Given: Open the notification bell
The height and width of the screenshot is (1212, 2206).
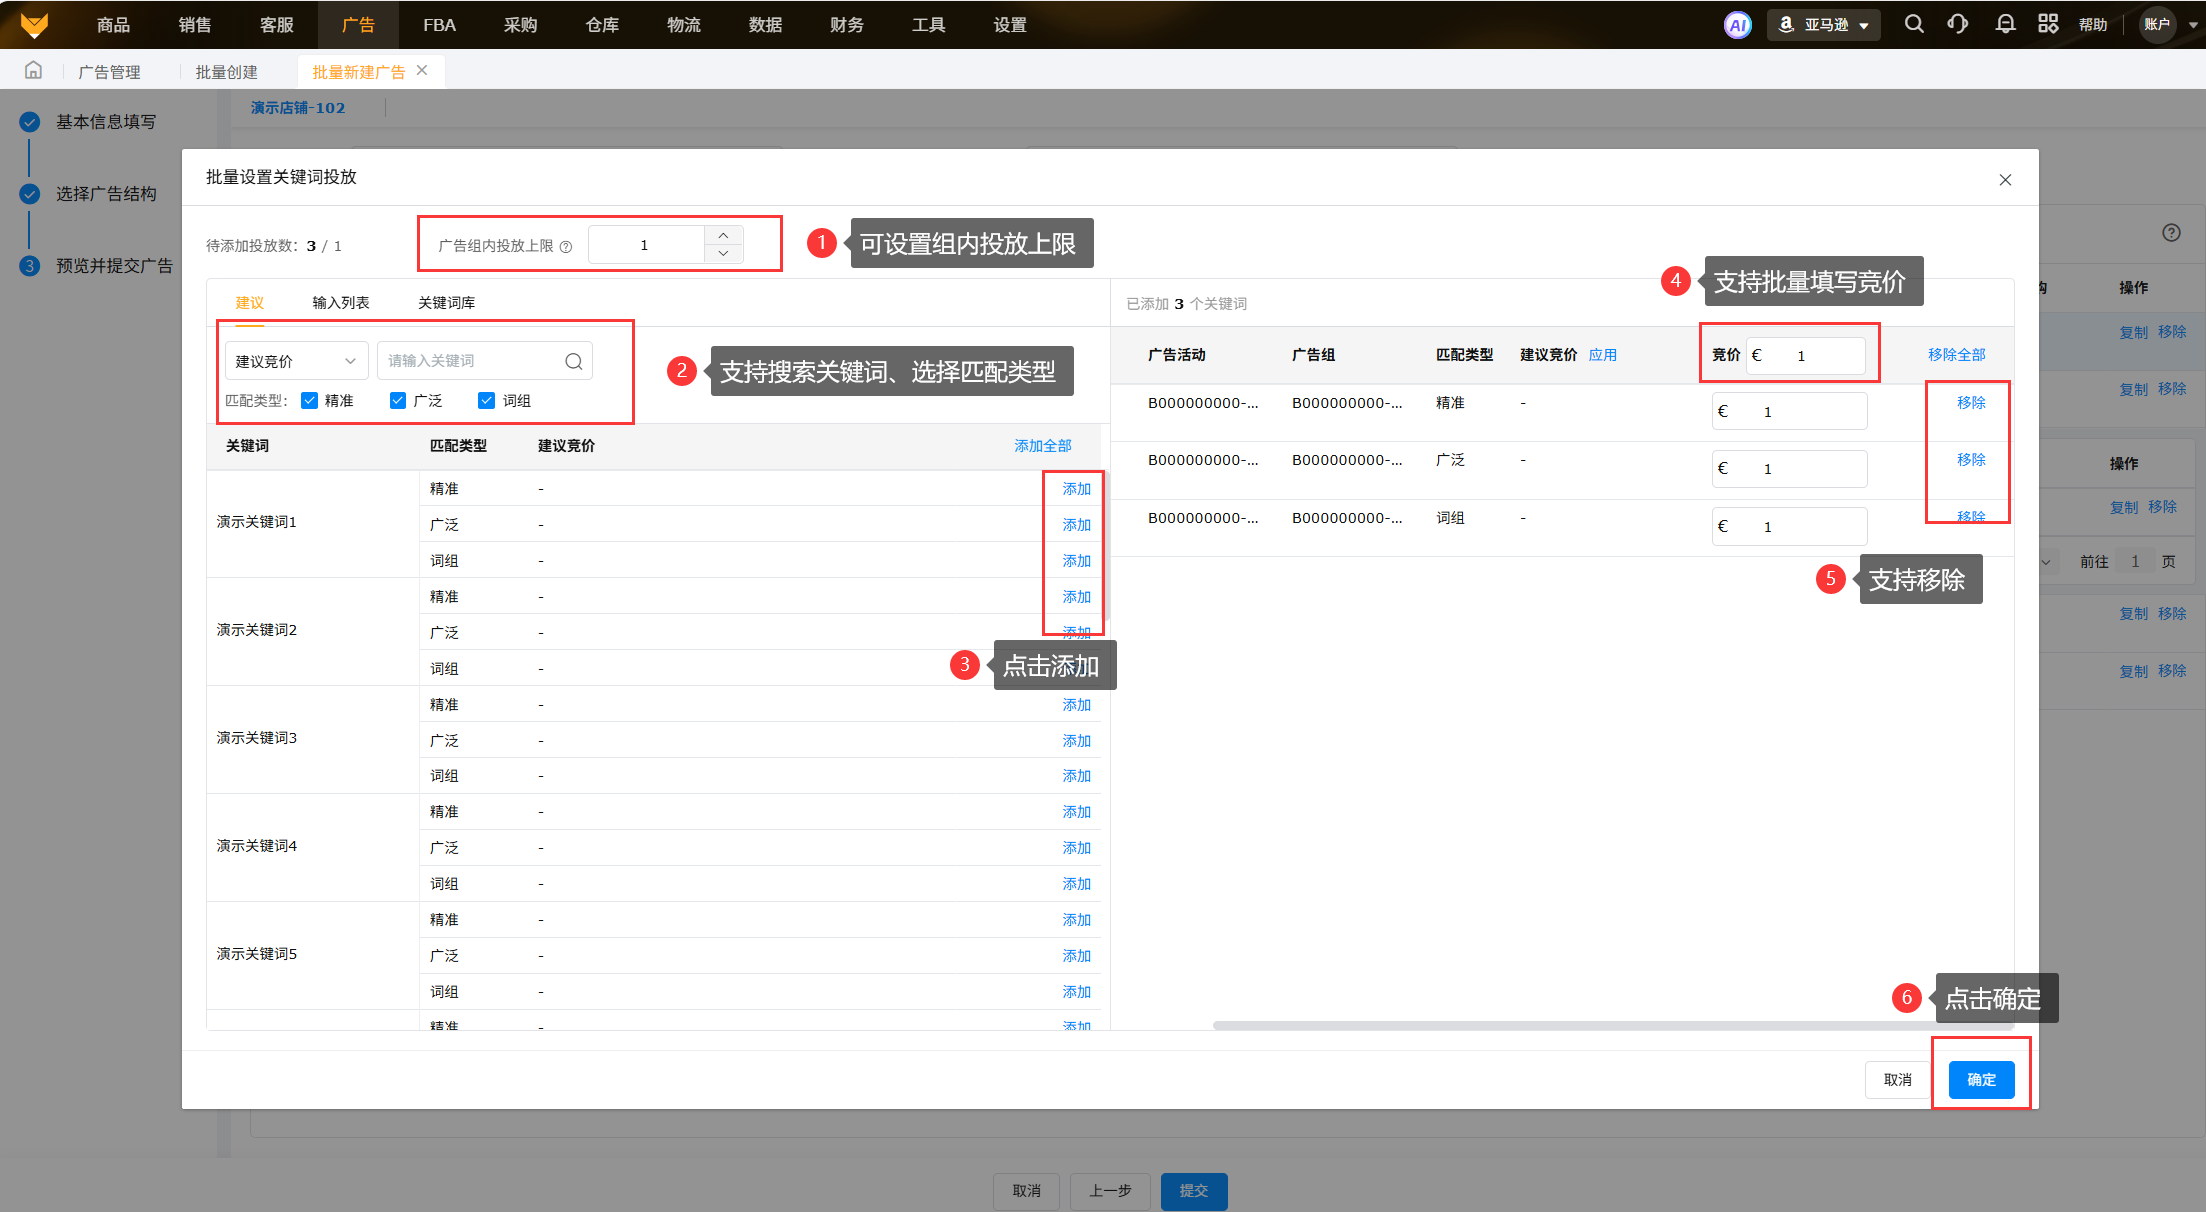Looking at the screenshot, I should coord(2005,24).
